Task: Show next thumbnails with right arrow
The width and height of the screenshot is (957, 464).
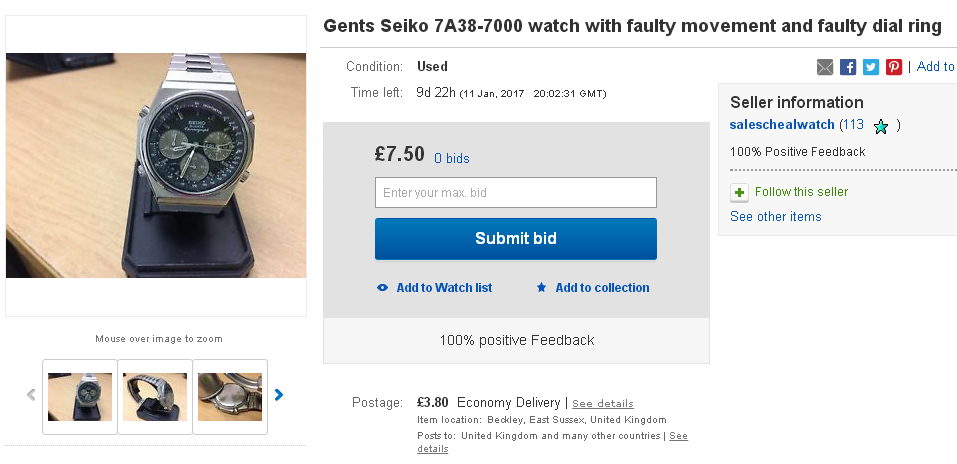Action: pos(279,395)
